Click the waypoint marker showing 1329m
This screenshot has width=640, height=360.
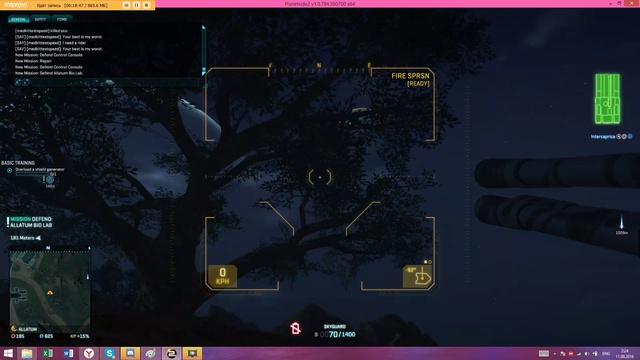click(621, 225)
